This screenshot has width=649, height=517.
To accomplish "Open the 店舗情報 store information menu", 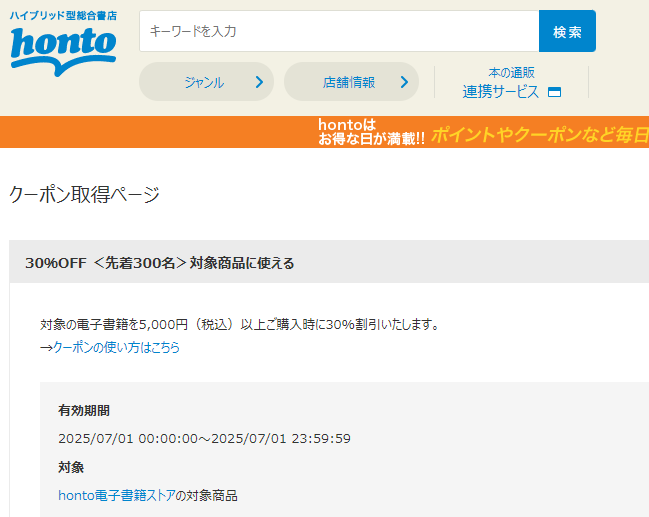I will click(351, 82).
